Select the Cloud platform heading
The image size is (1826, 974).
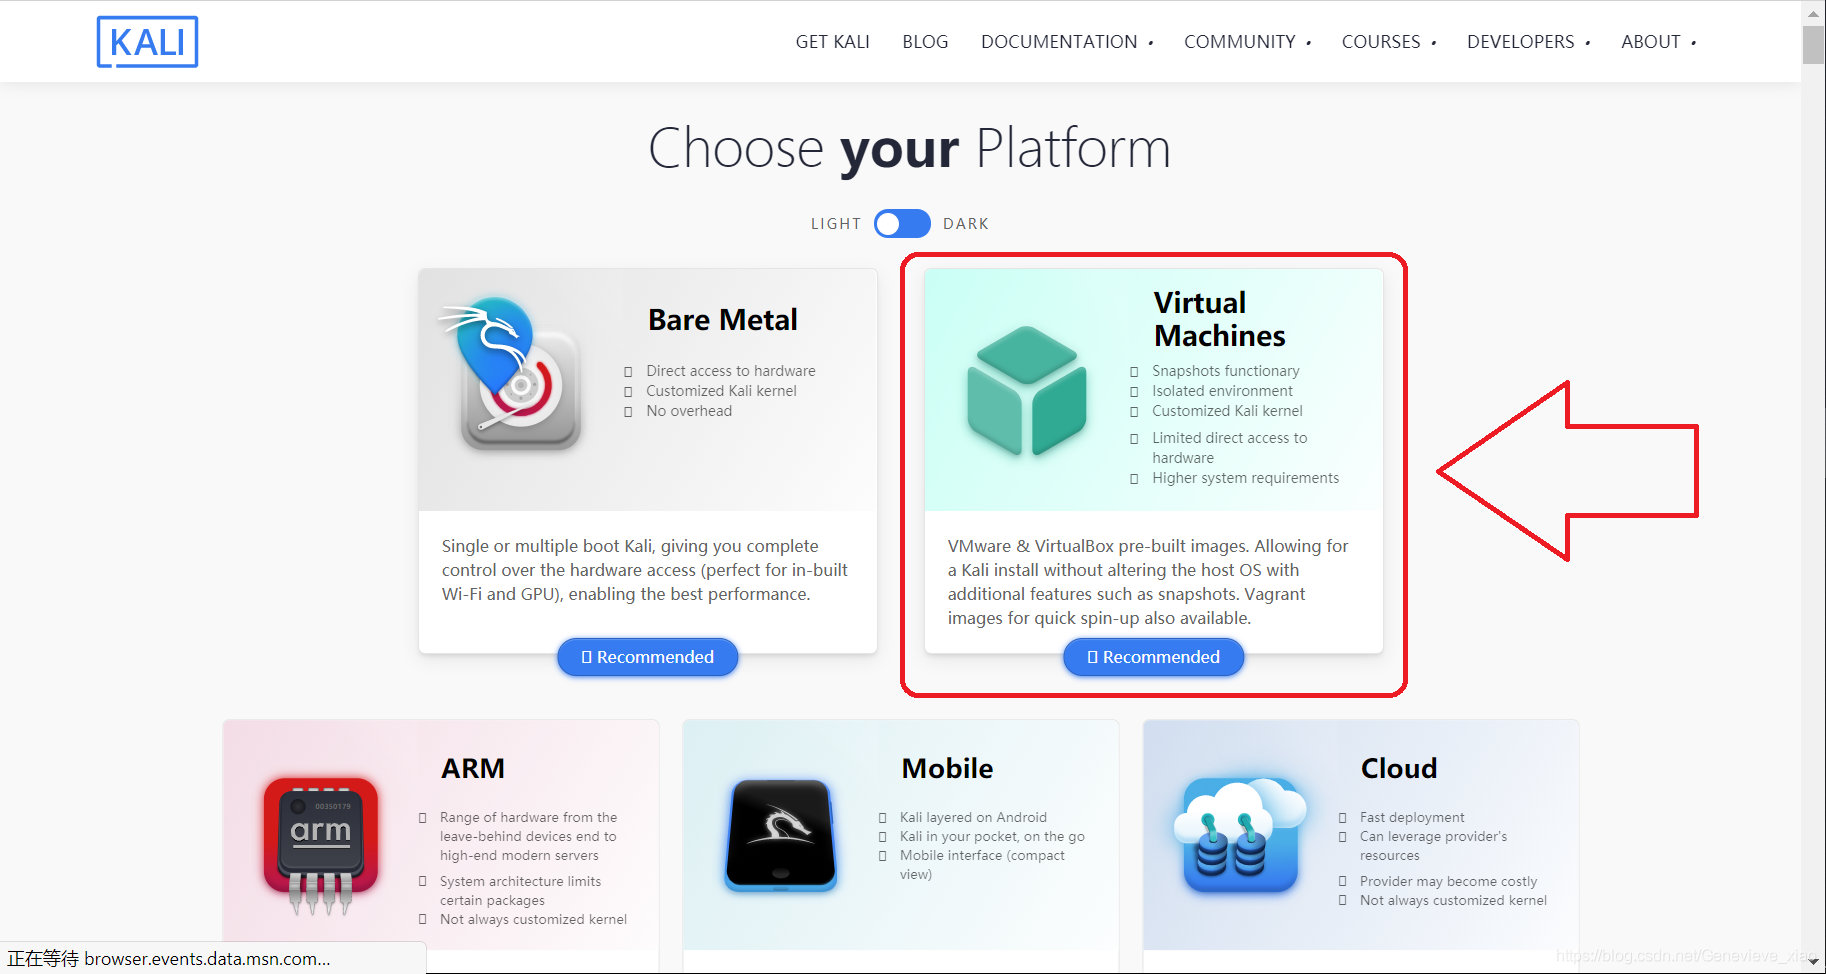tap(1399, 768)
